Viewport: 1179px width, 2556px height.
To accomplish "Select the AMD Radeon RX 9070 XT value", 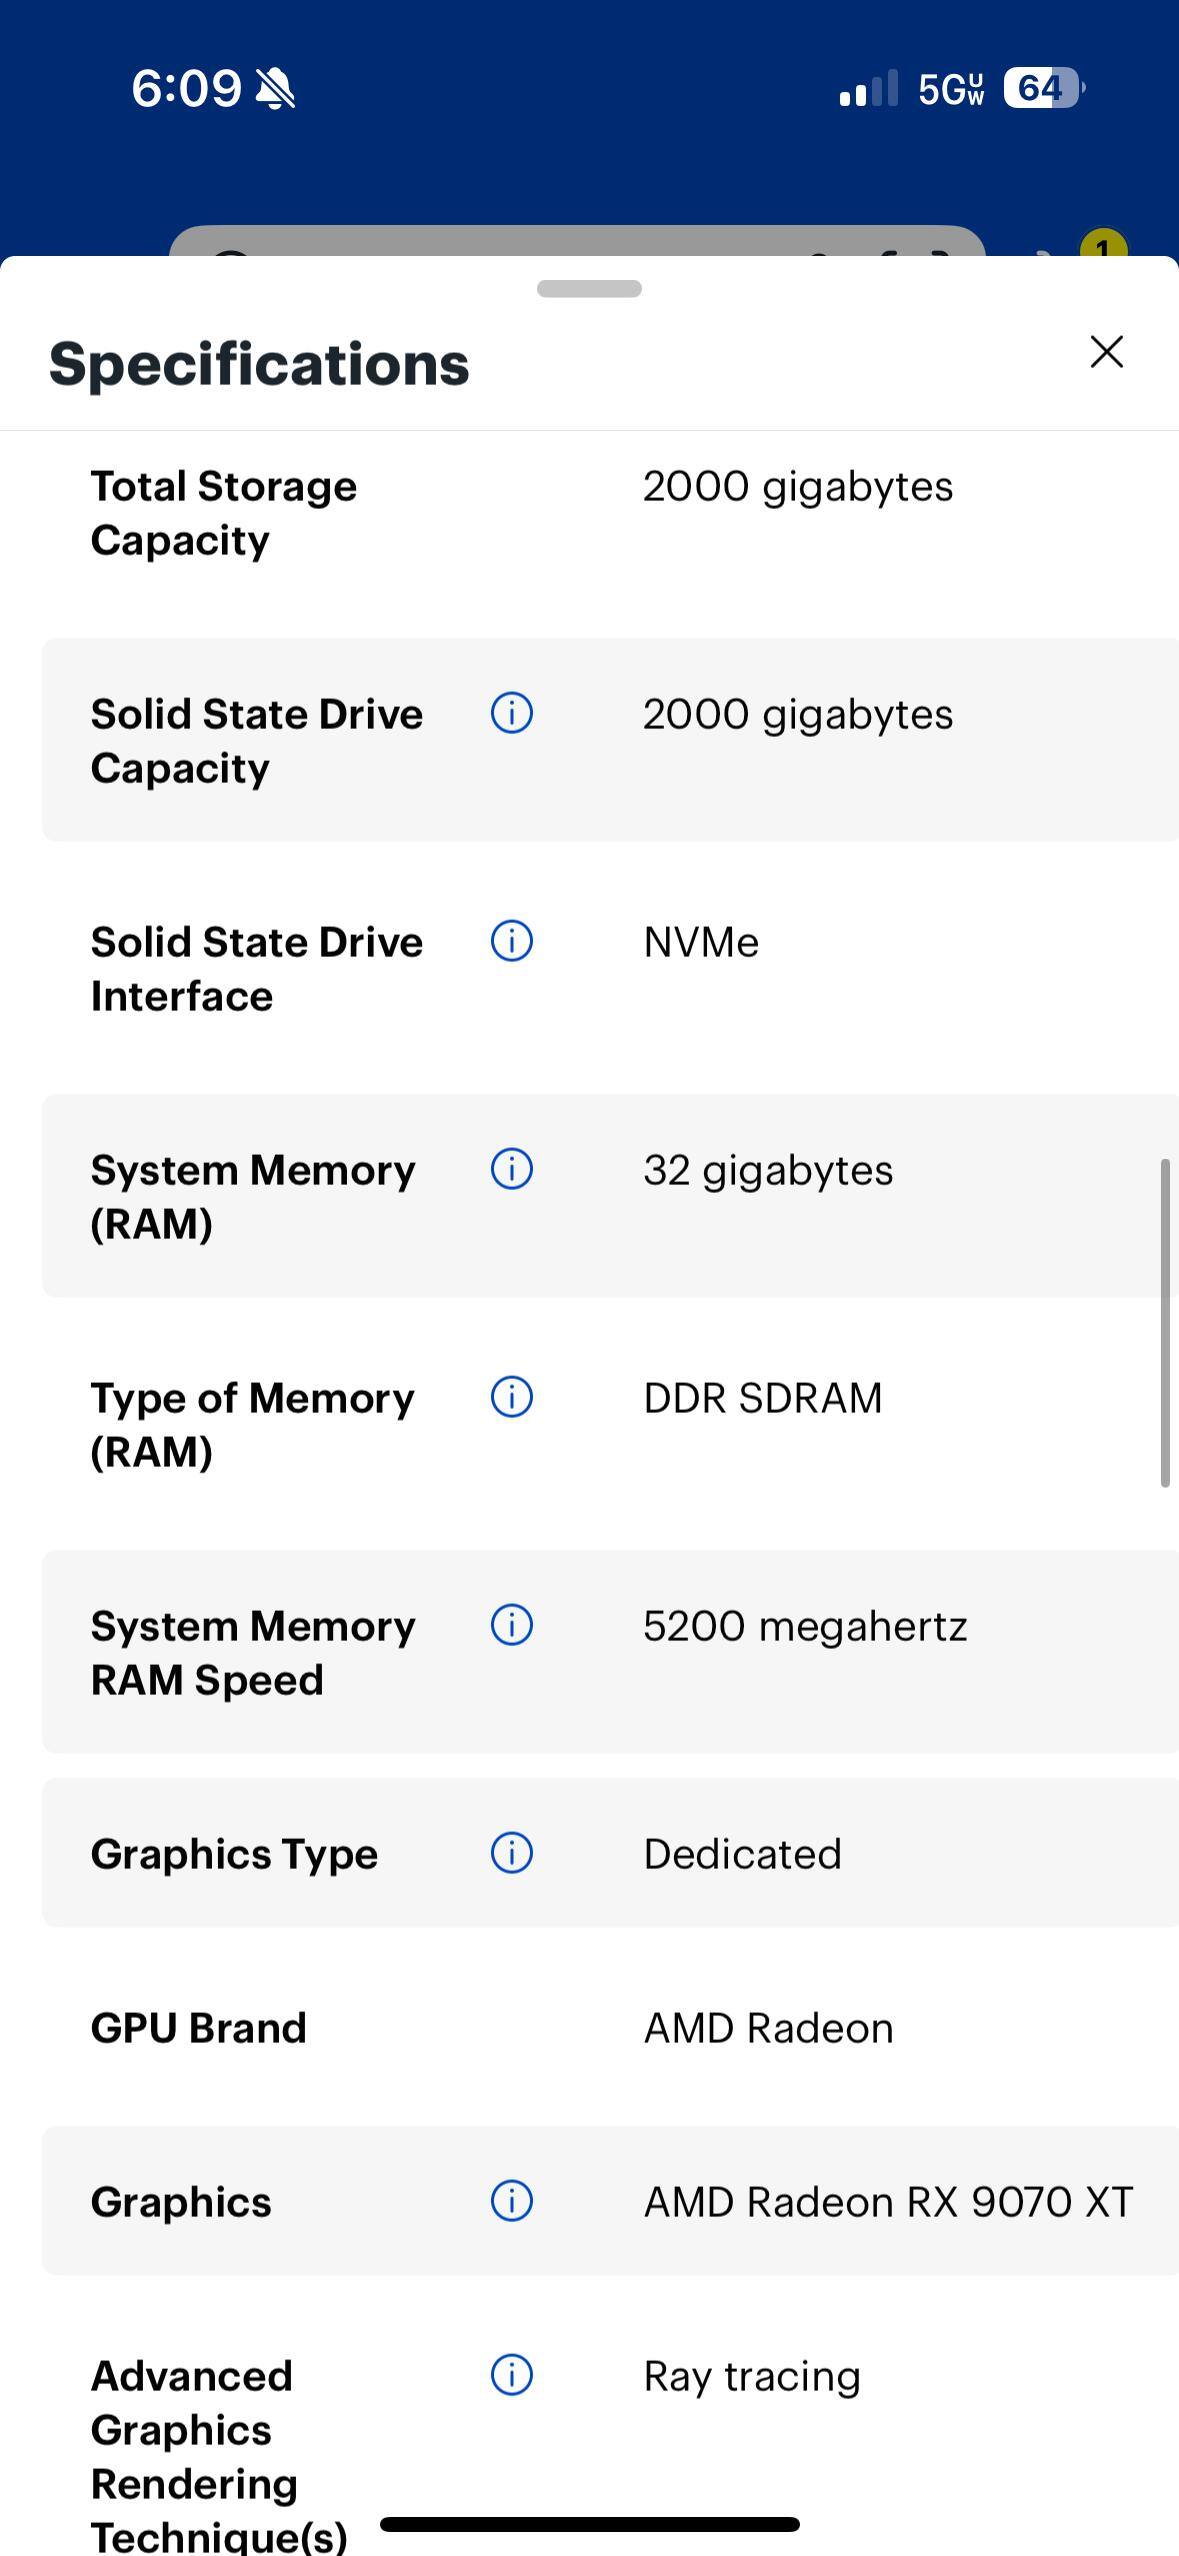I will [888, 2202].
